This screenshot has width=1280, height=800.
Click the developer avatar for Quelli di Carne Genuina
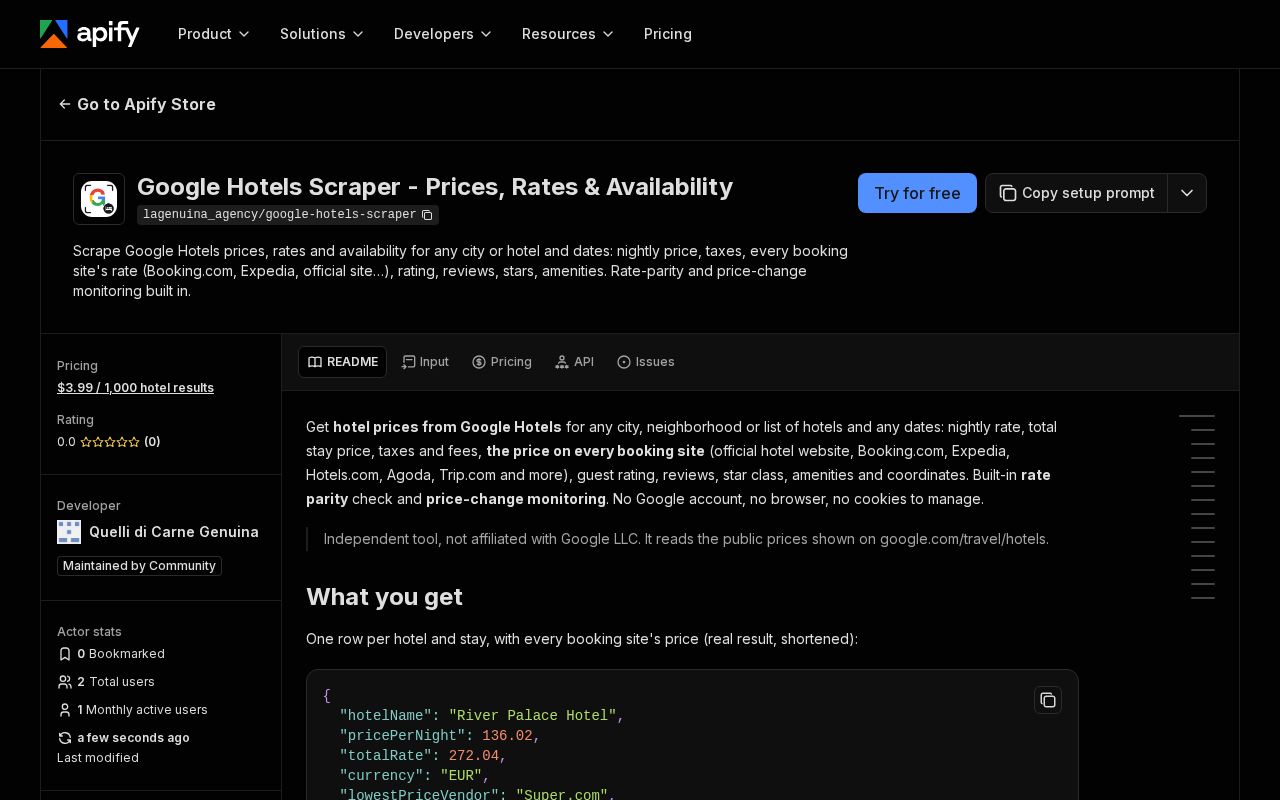click(x=69, y=532)
